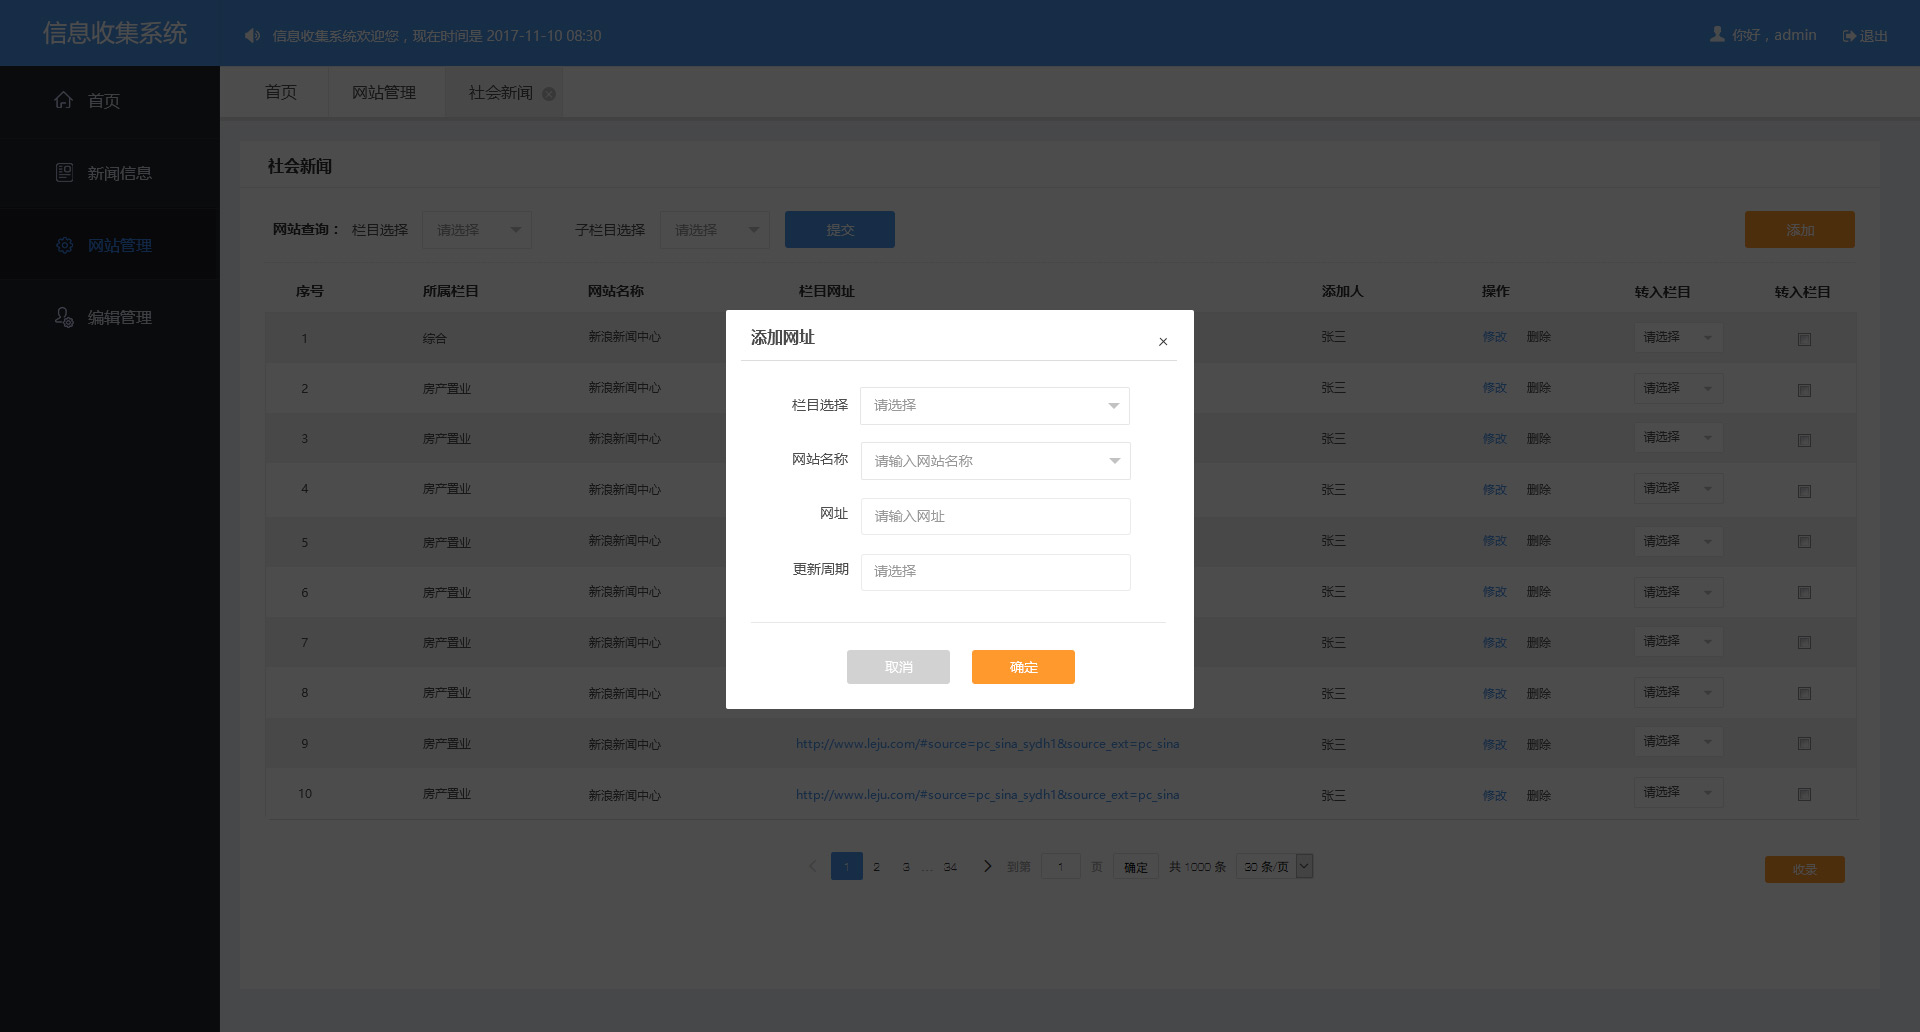Screen dimensions: 1920x1032
Task: Click the 网址 input field in dialog
Action: [995, 516]
